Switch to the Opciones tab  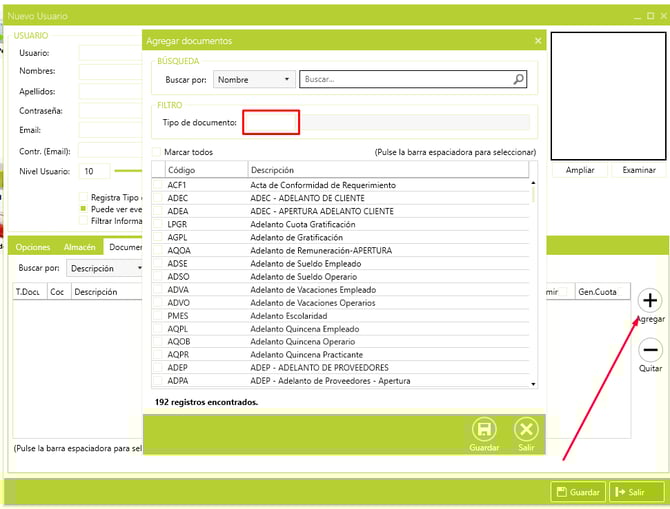(x=33, y=247)
